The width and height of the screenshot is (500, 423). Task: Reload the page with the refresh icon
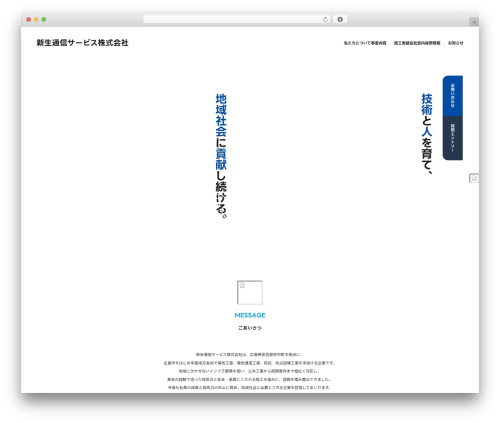click(325, 19)
